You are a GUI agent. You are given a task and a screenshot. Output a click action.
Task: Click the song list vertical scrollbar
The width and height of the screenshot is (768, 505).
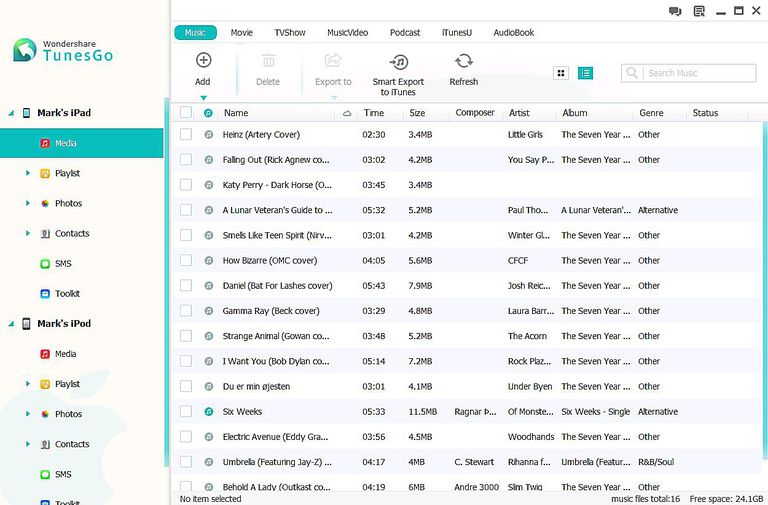coord(766,289)
